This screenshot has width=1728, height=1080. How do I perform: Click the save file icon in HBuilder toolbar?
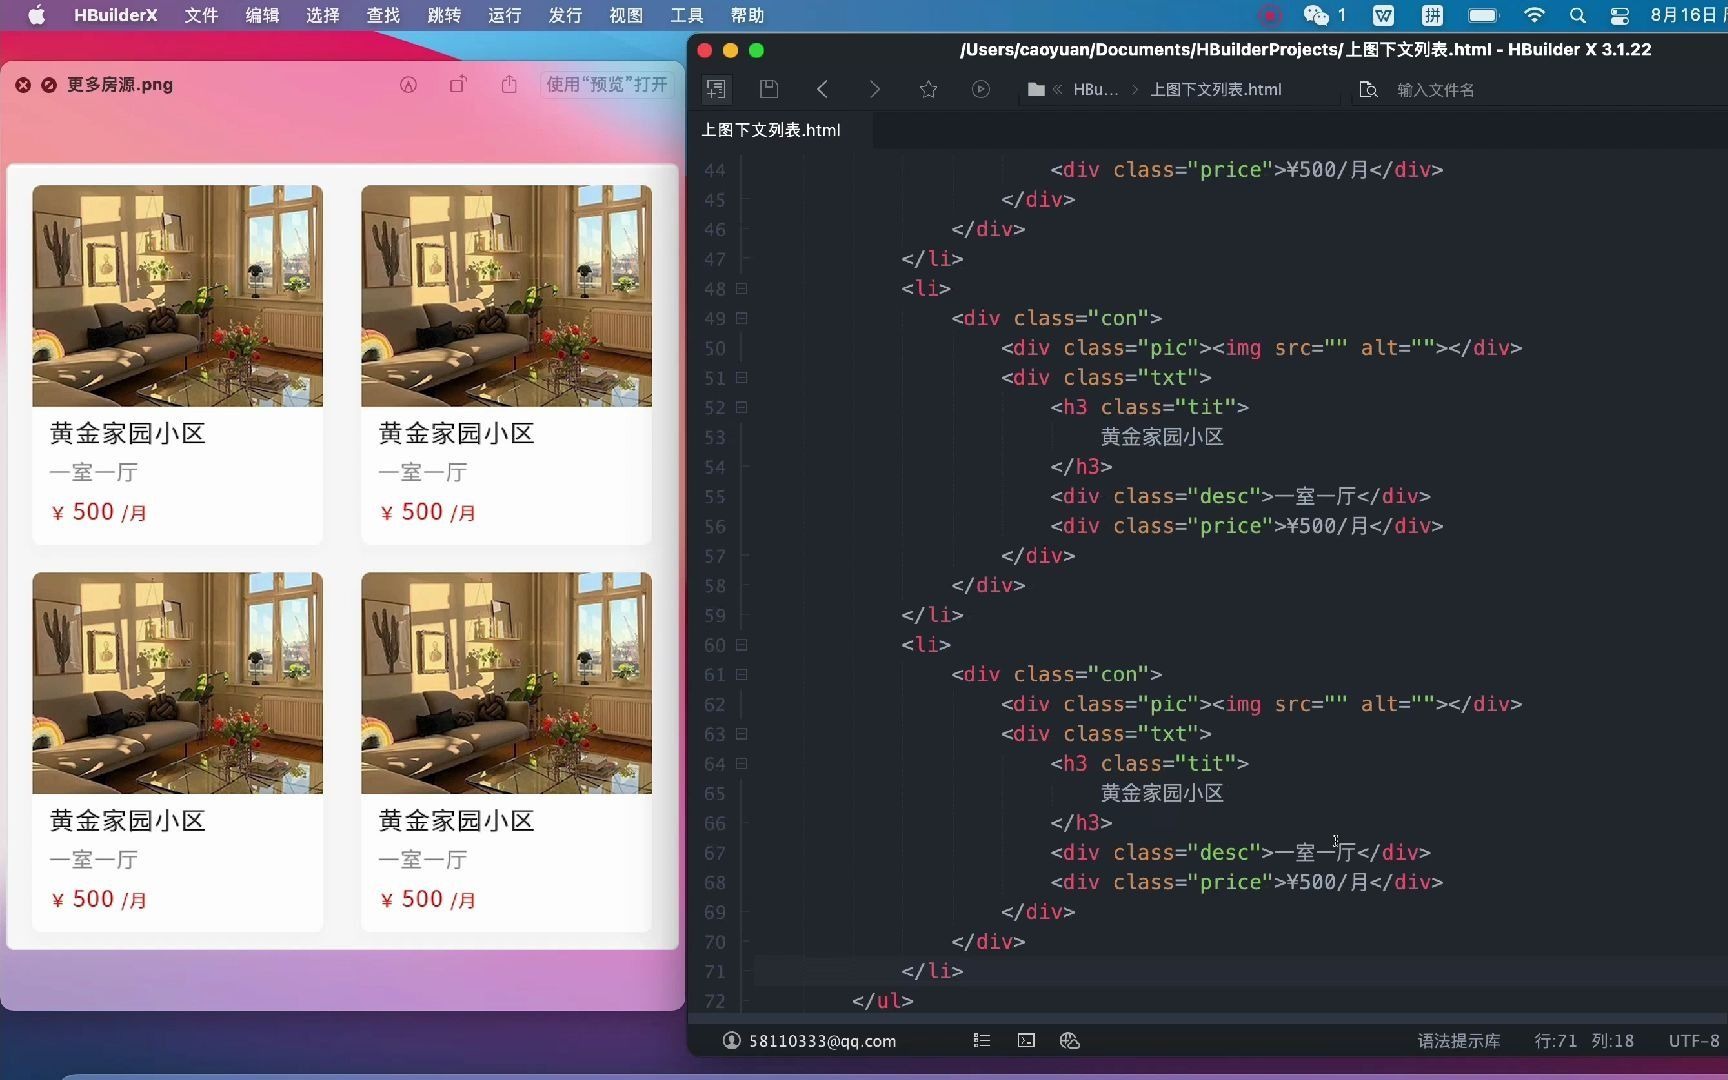tap(769, 89)
